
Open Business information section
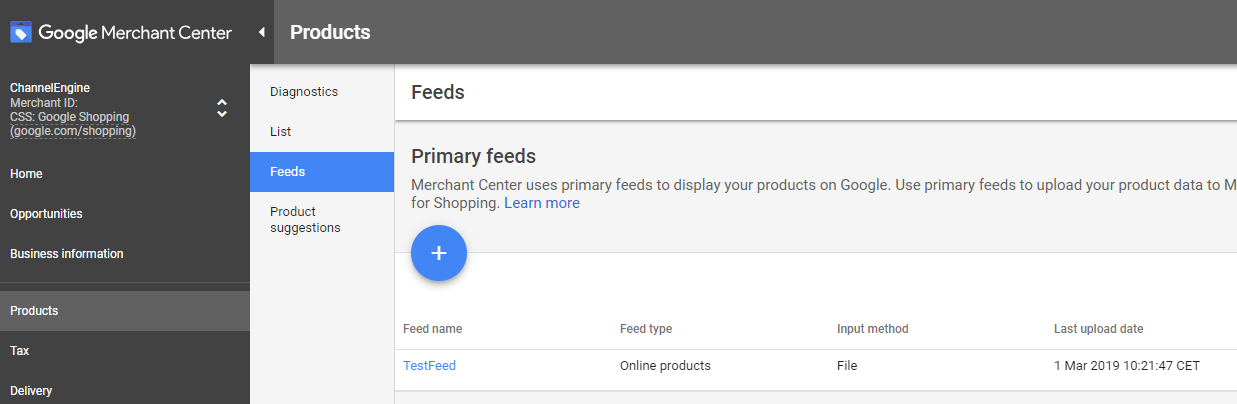pyautogui.click(x=66, y=254)
